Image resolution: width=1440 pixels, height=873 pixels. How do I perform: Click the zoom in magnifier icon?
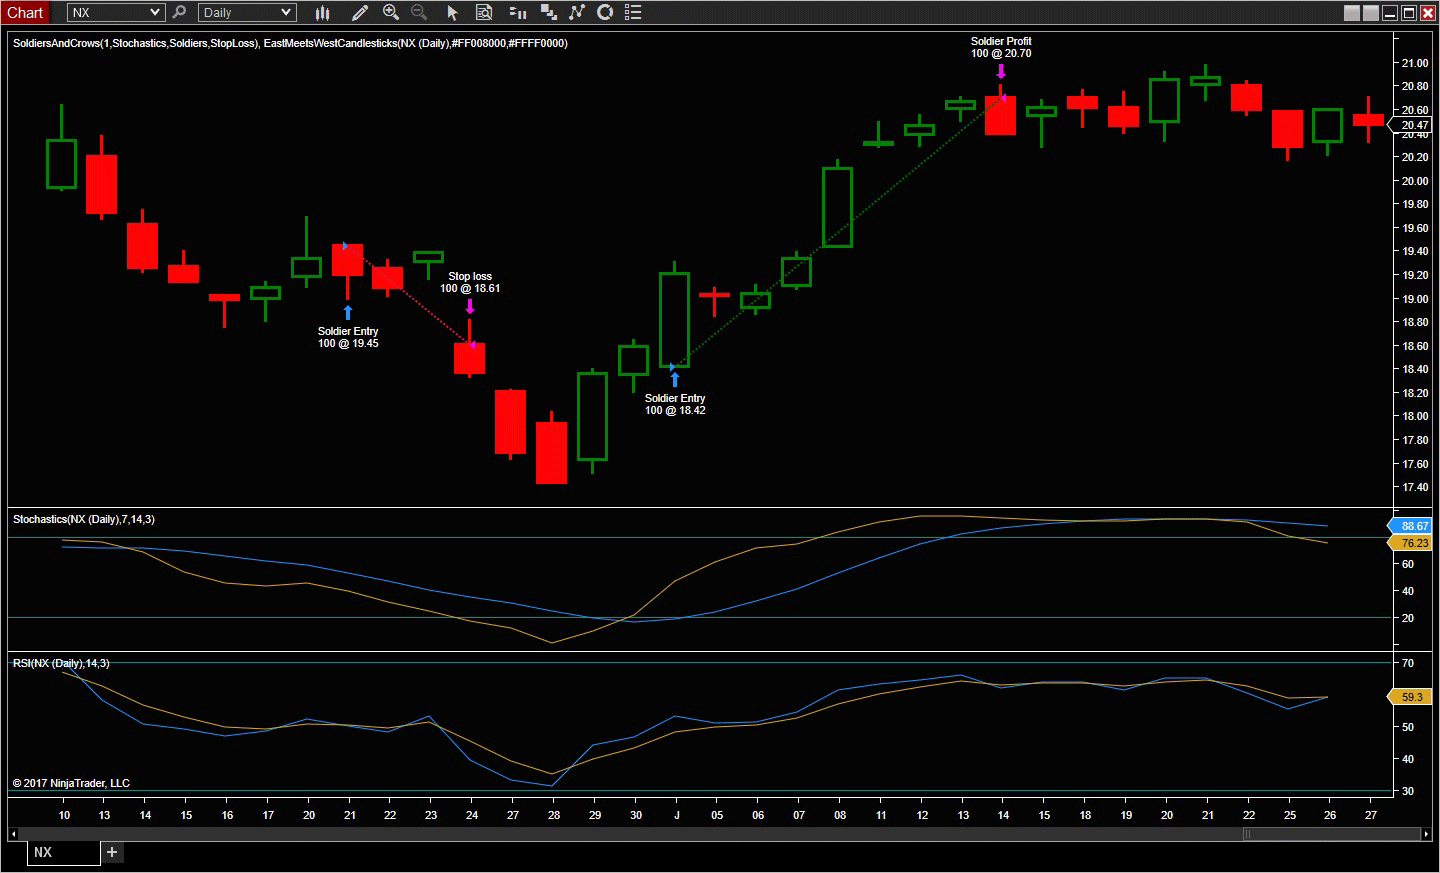[x=391, y=12]
